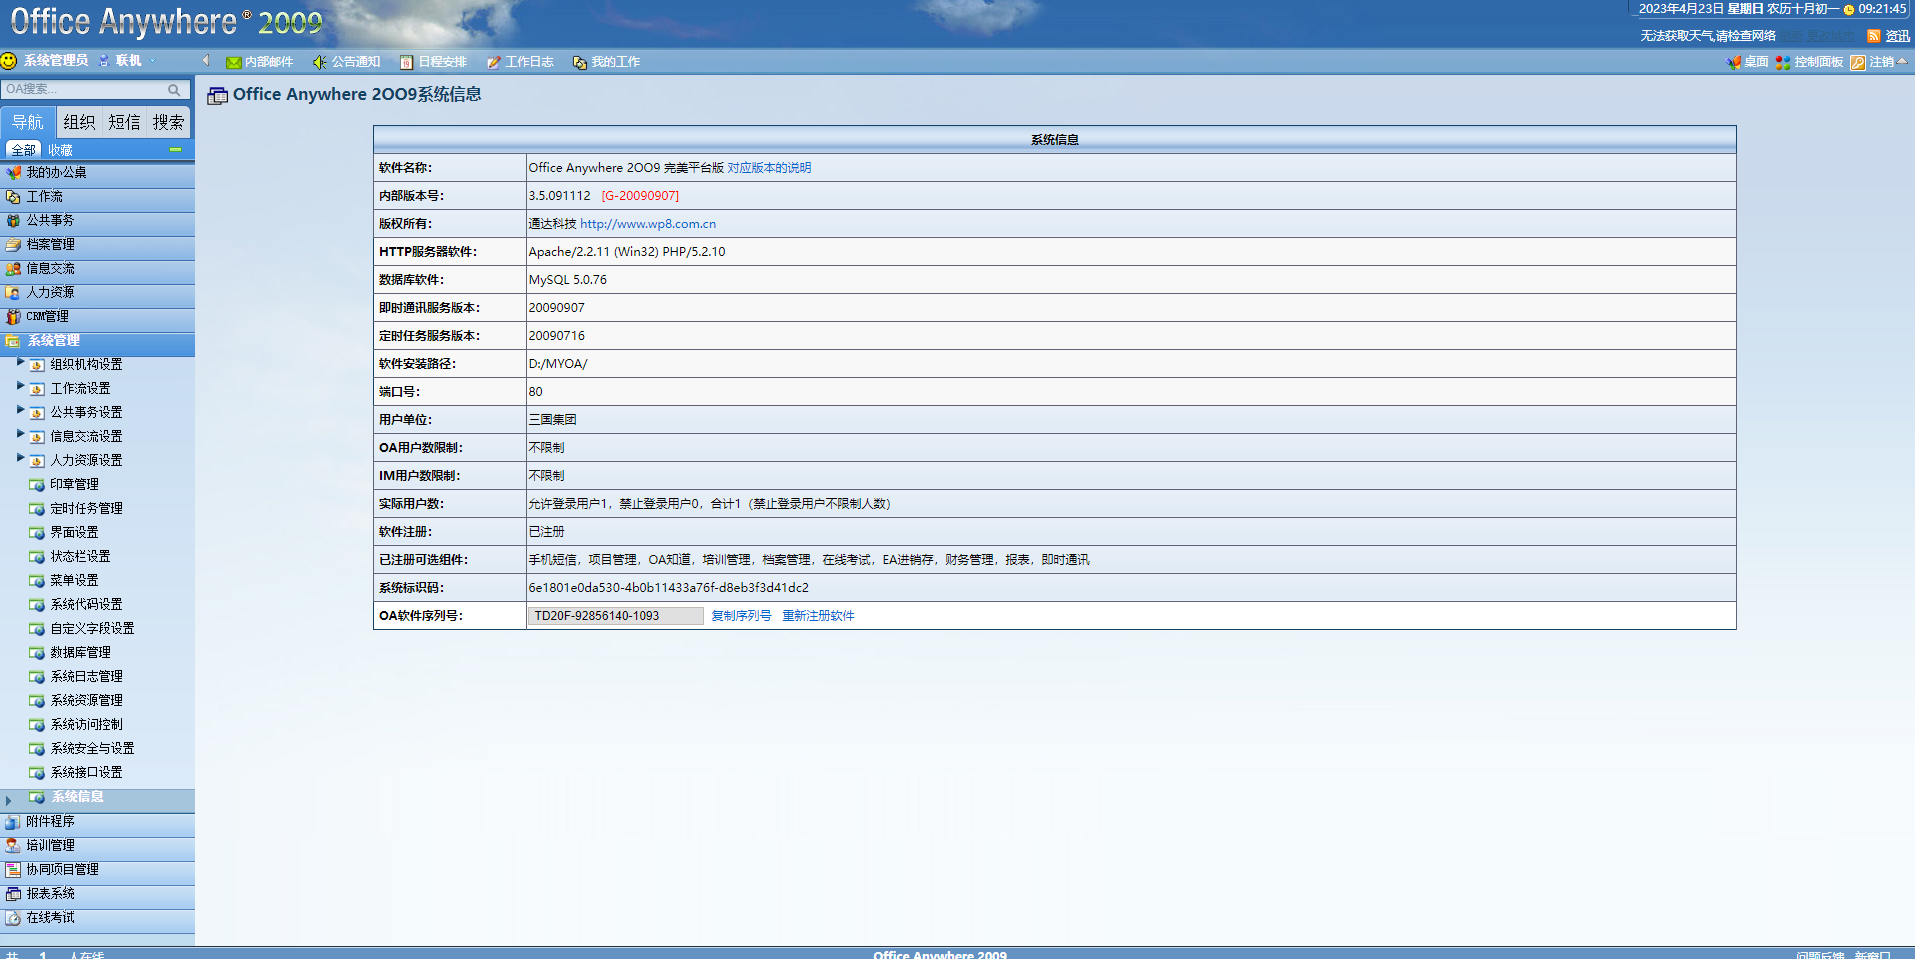Click the orange RSS 资讯 icon
Image resolution: width=1915 pixels, height=959 pixels.
[x=1874, y=36]
